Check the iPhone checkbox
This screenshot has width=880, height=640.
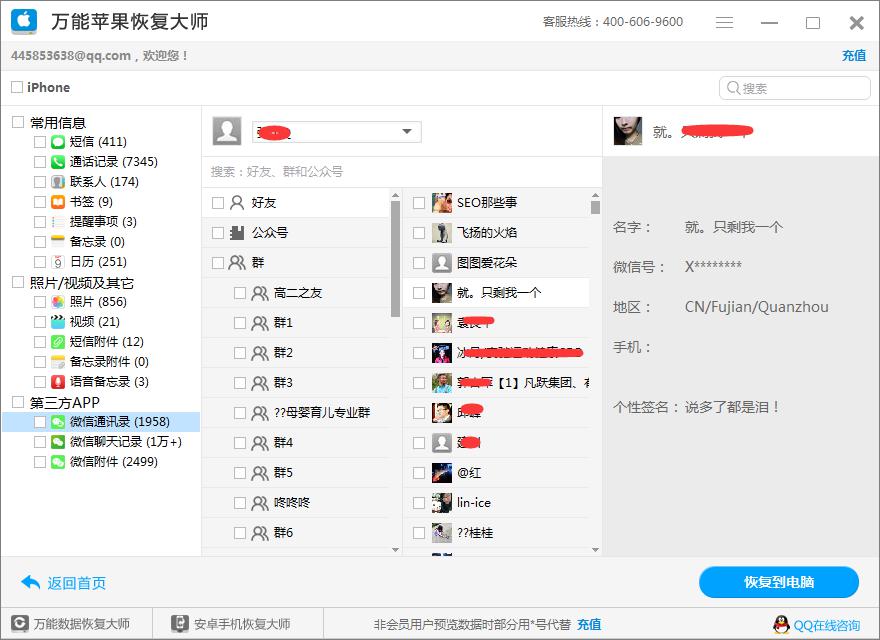15,87
